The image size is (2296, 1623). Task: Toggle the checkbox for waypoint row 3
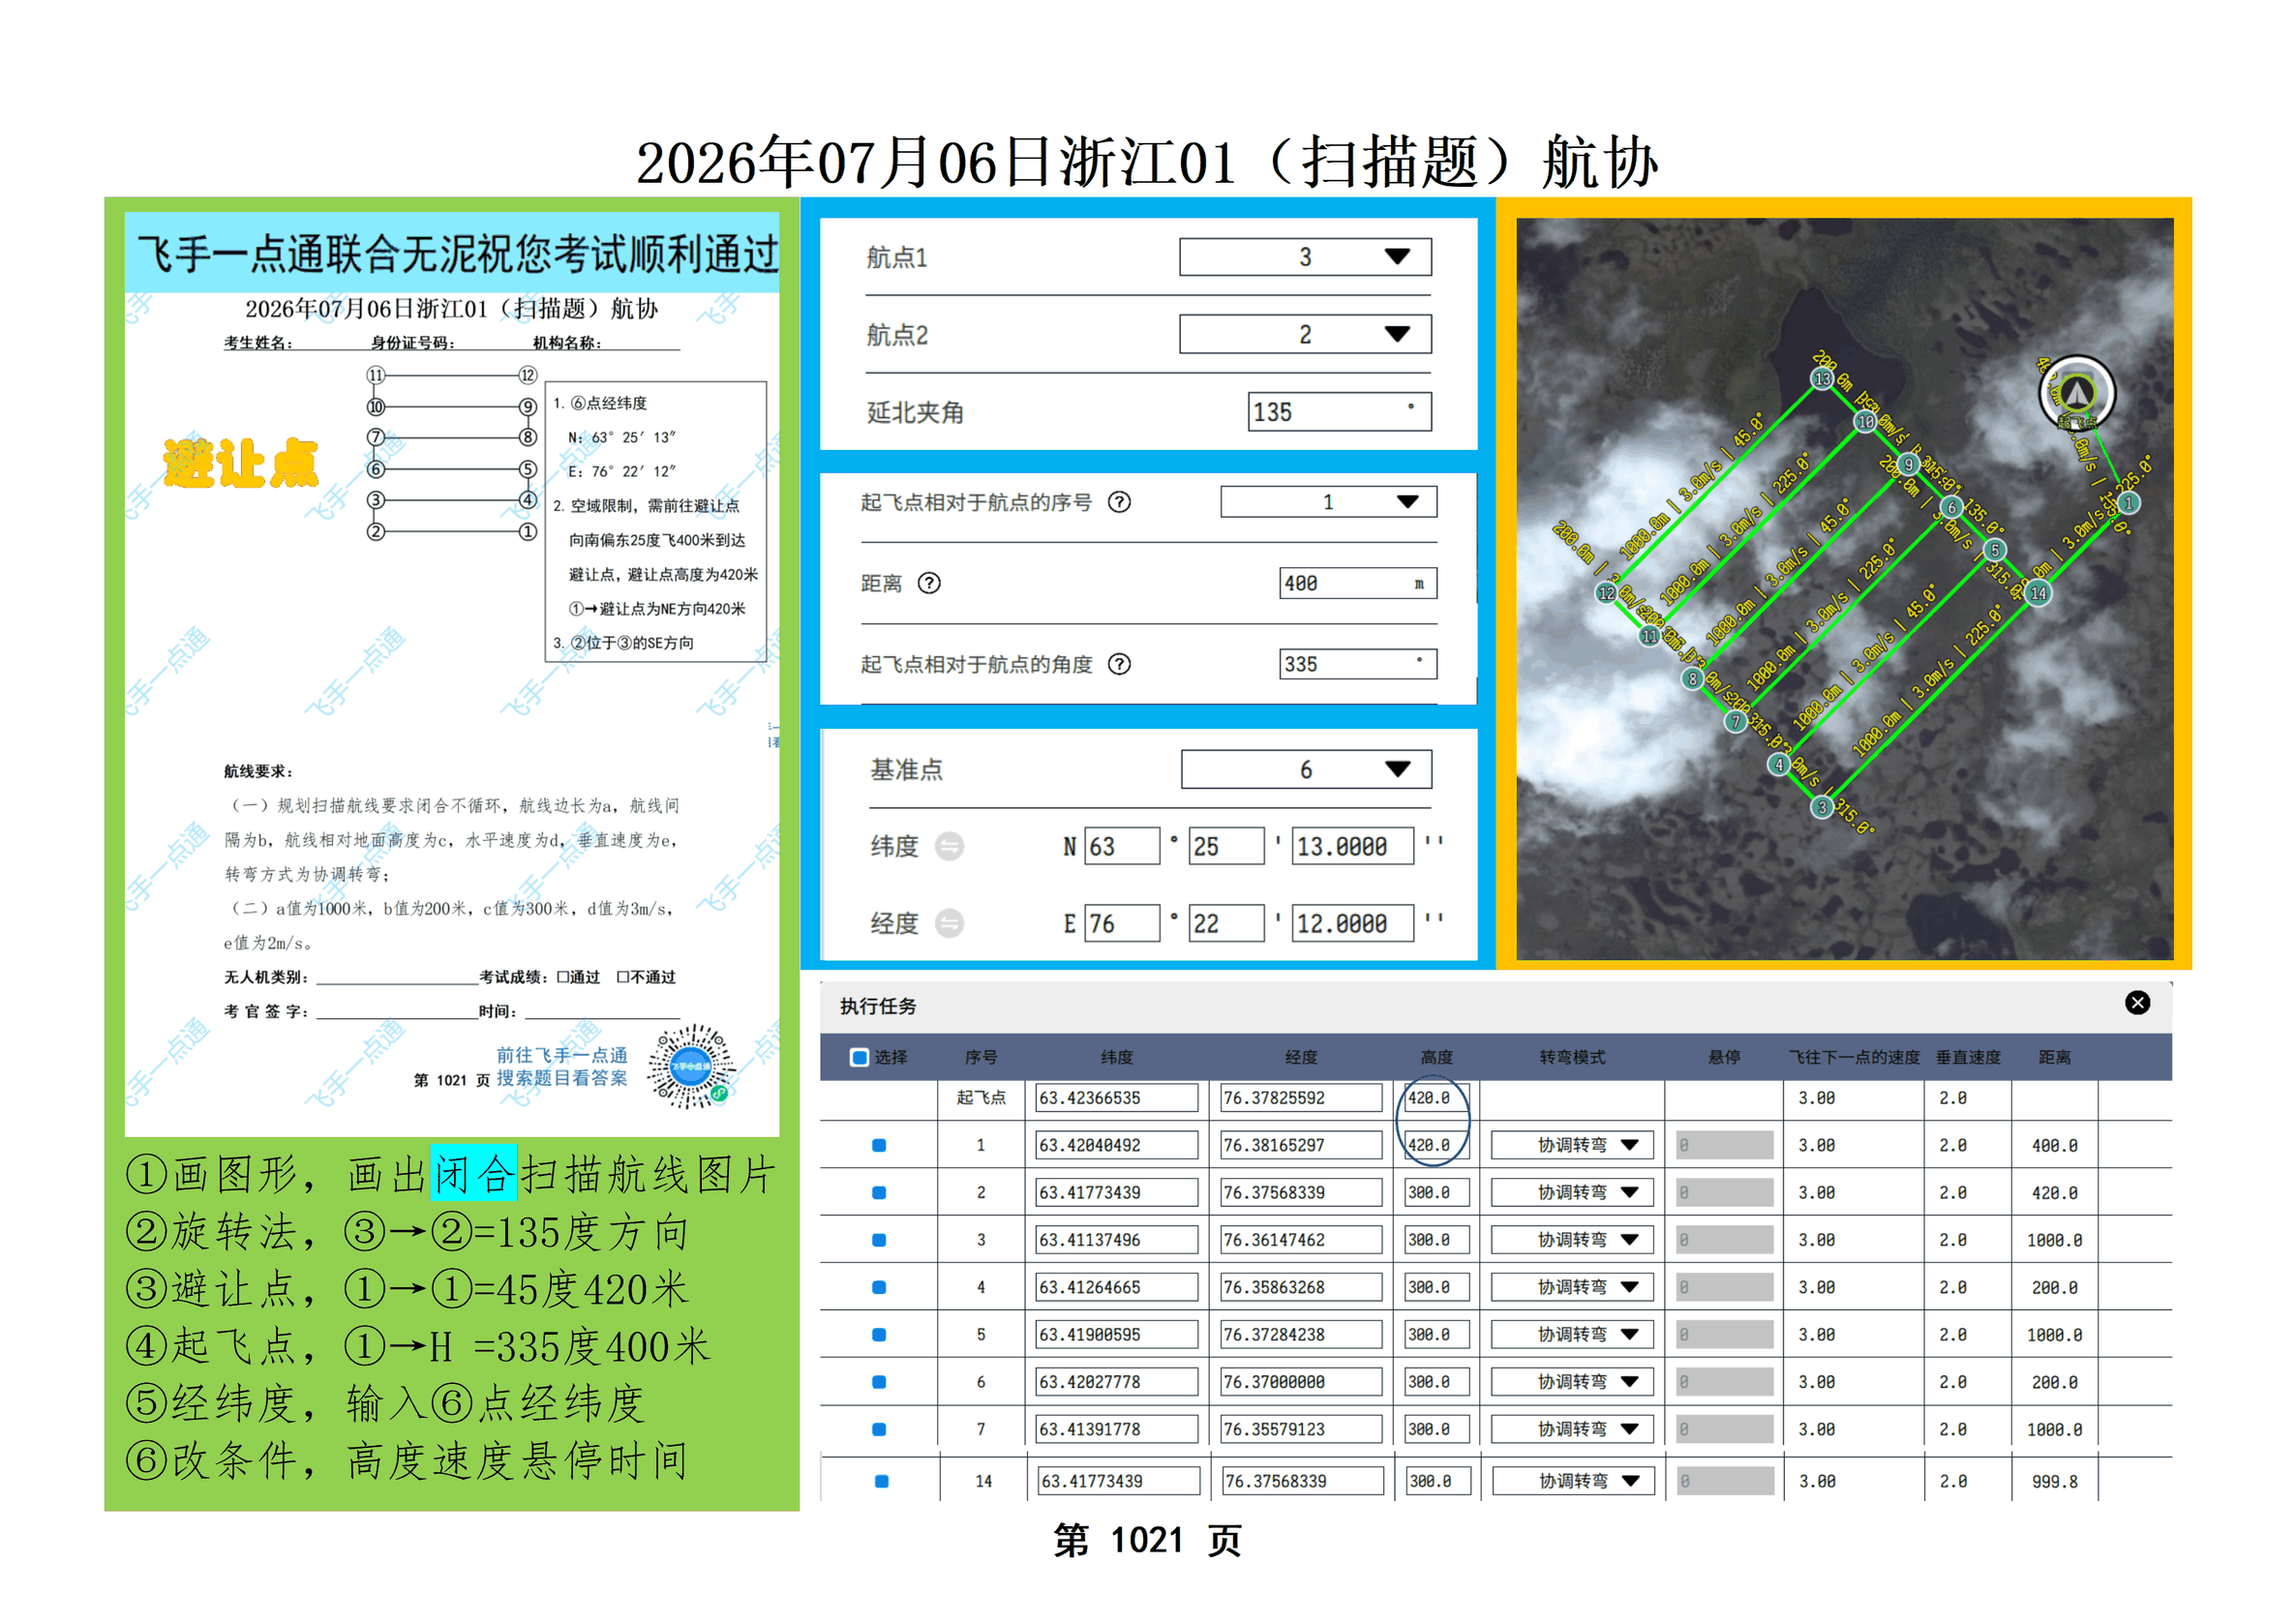point(879,1240)
